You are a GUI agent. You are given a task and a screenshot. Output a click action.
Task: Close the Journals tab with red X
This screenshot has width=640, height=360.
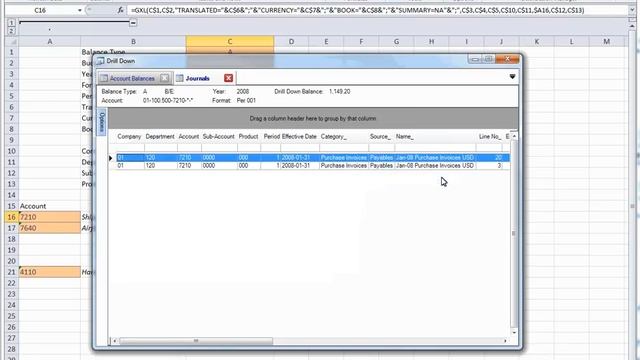click(229, 78)
